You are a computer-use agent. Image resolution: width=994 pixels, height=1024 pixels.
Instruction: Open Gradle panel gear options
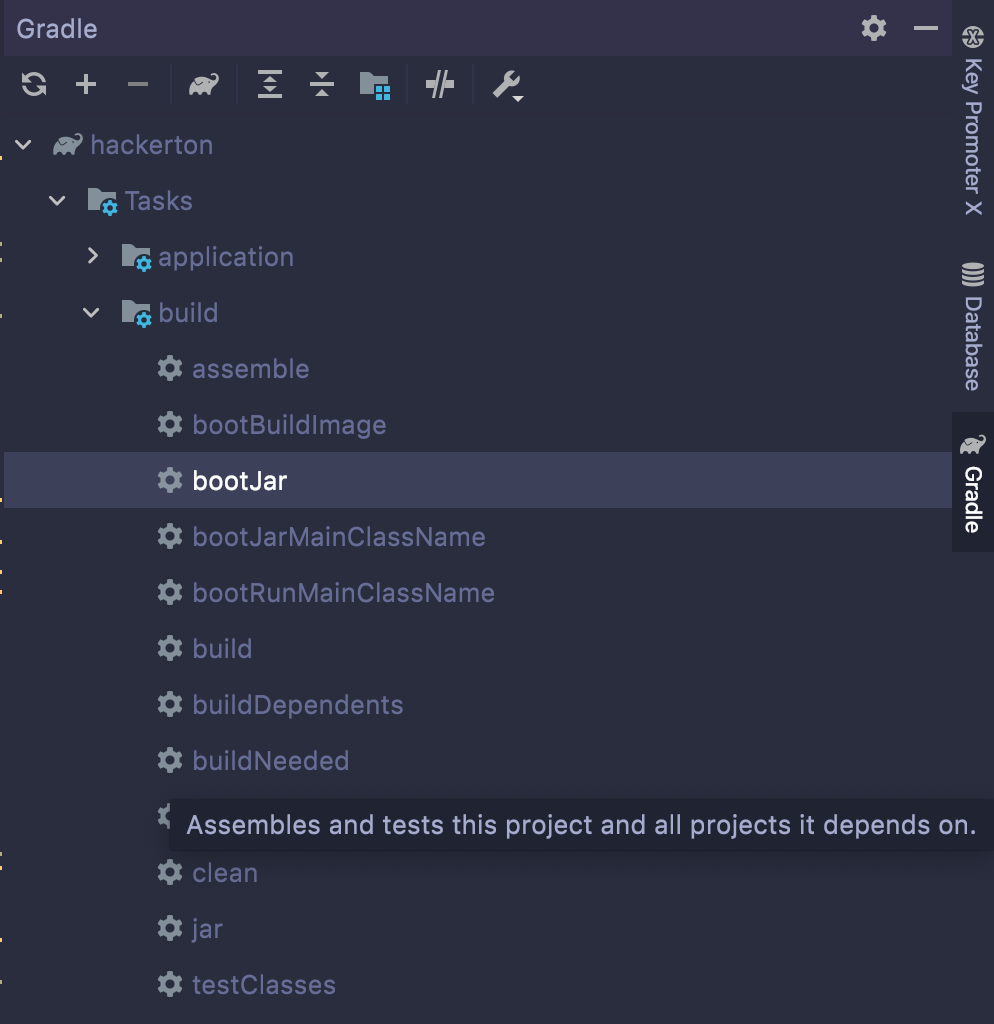(x=874, y=28)
